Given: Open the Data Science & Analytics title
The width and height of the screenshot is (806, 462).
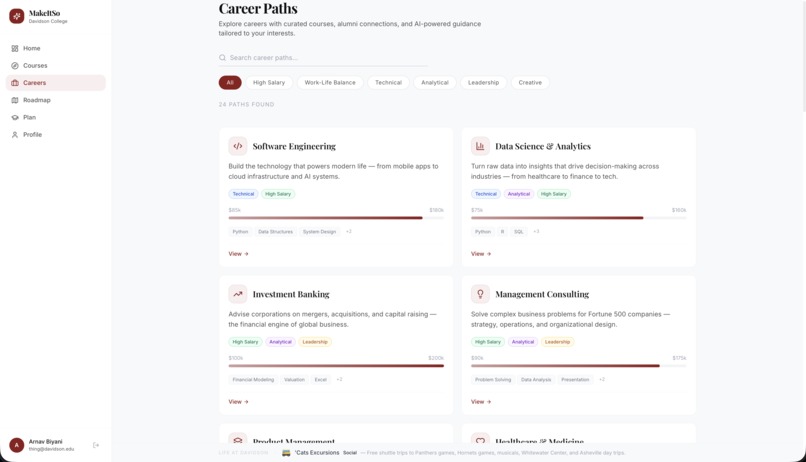Looking at the screenshot, I should (x=543, y=146).
